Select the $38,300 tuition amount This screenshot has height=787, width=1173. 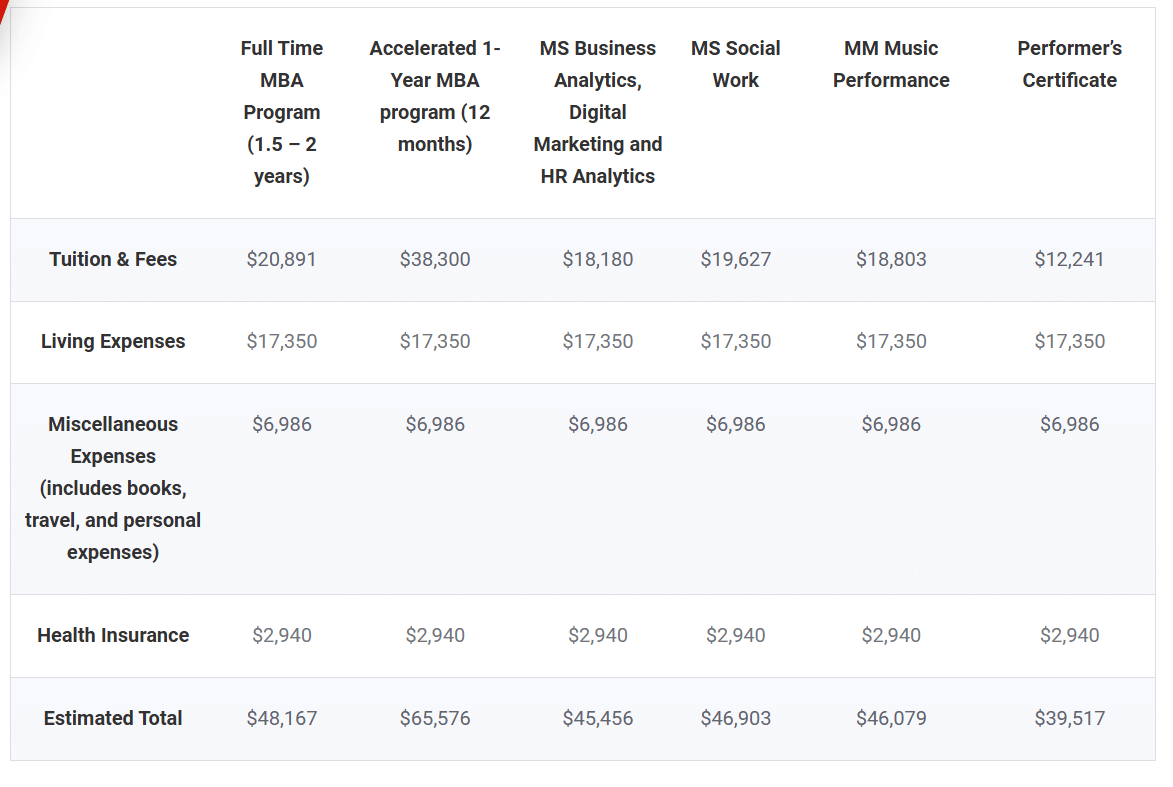pos(435,259)
